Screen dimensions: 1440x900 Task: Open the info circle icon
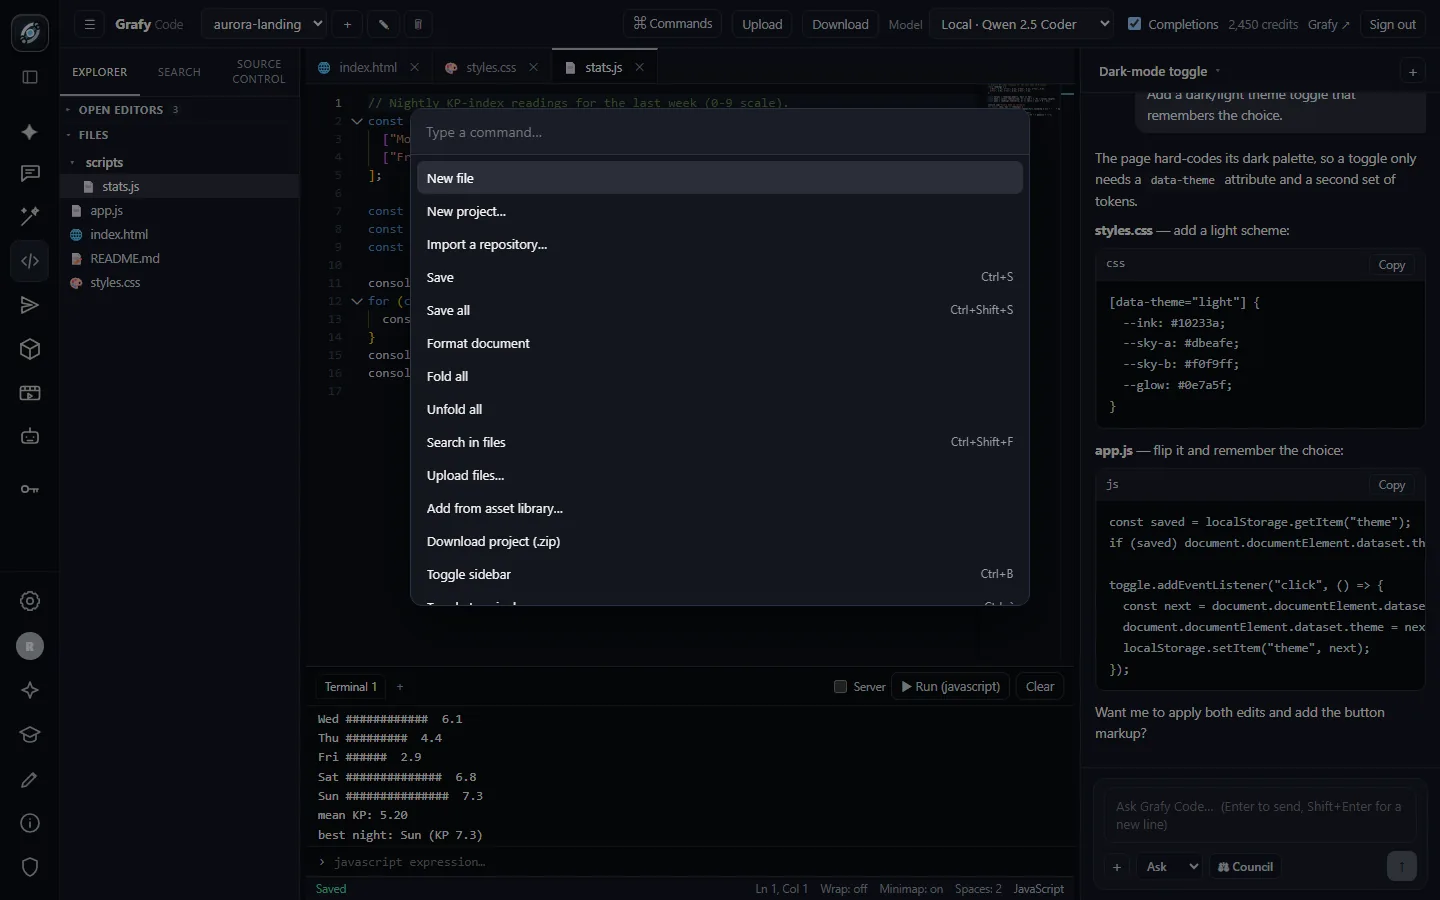(x=30, y=823)
